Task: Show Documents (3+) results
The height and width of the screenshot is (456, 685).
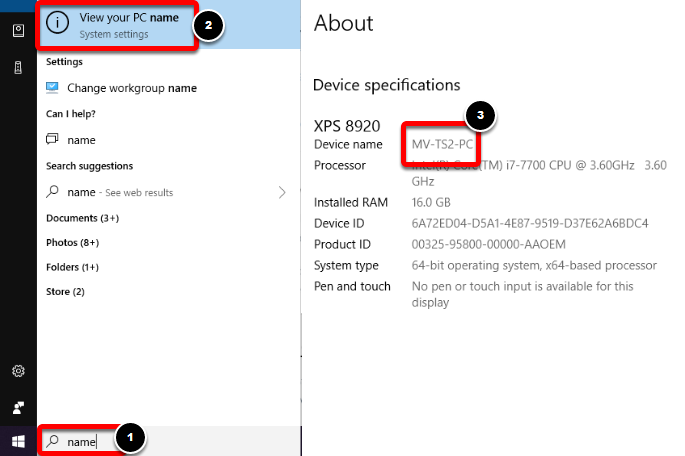Action: pos(83,218)
